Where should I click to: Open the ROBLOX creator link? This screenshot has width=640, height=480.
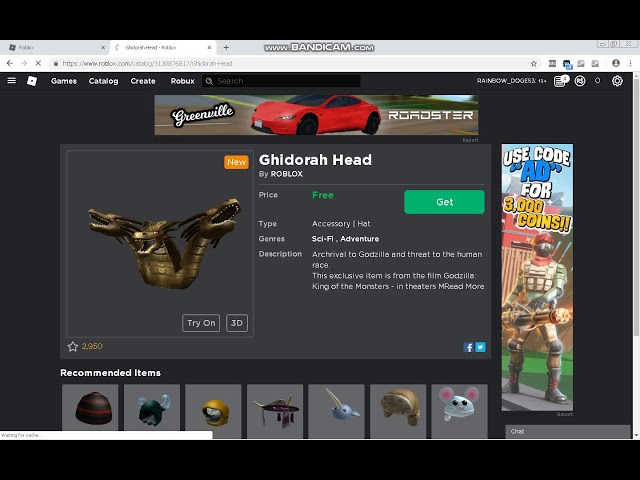coord(287,174)
